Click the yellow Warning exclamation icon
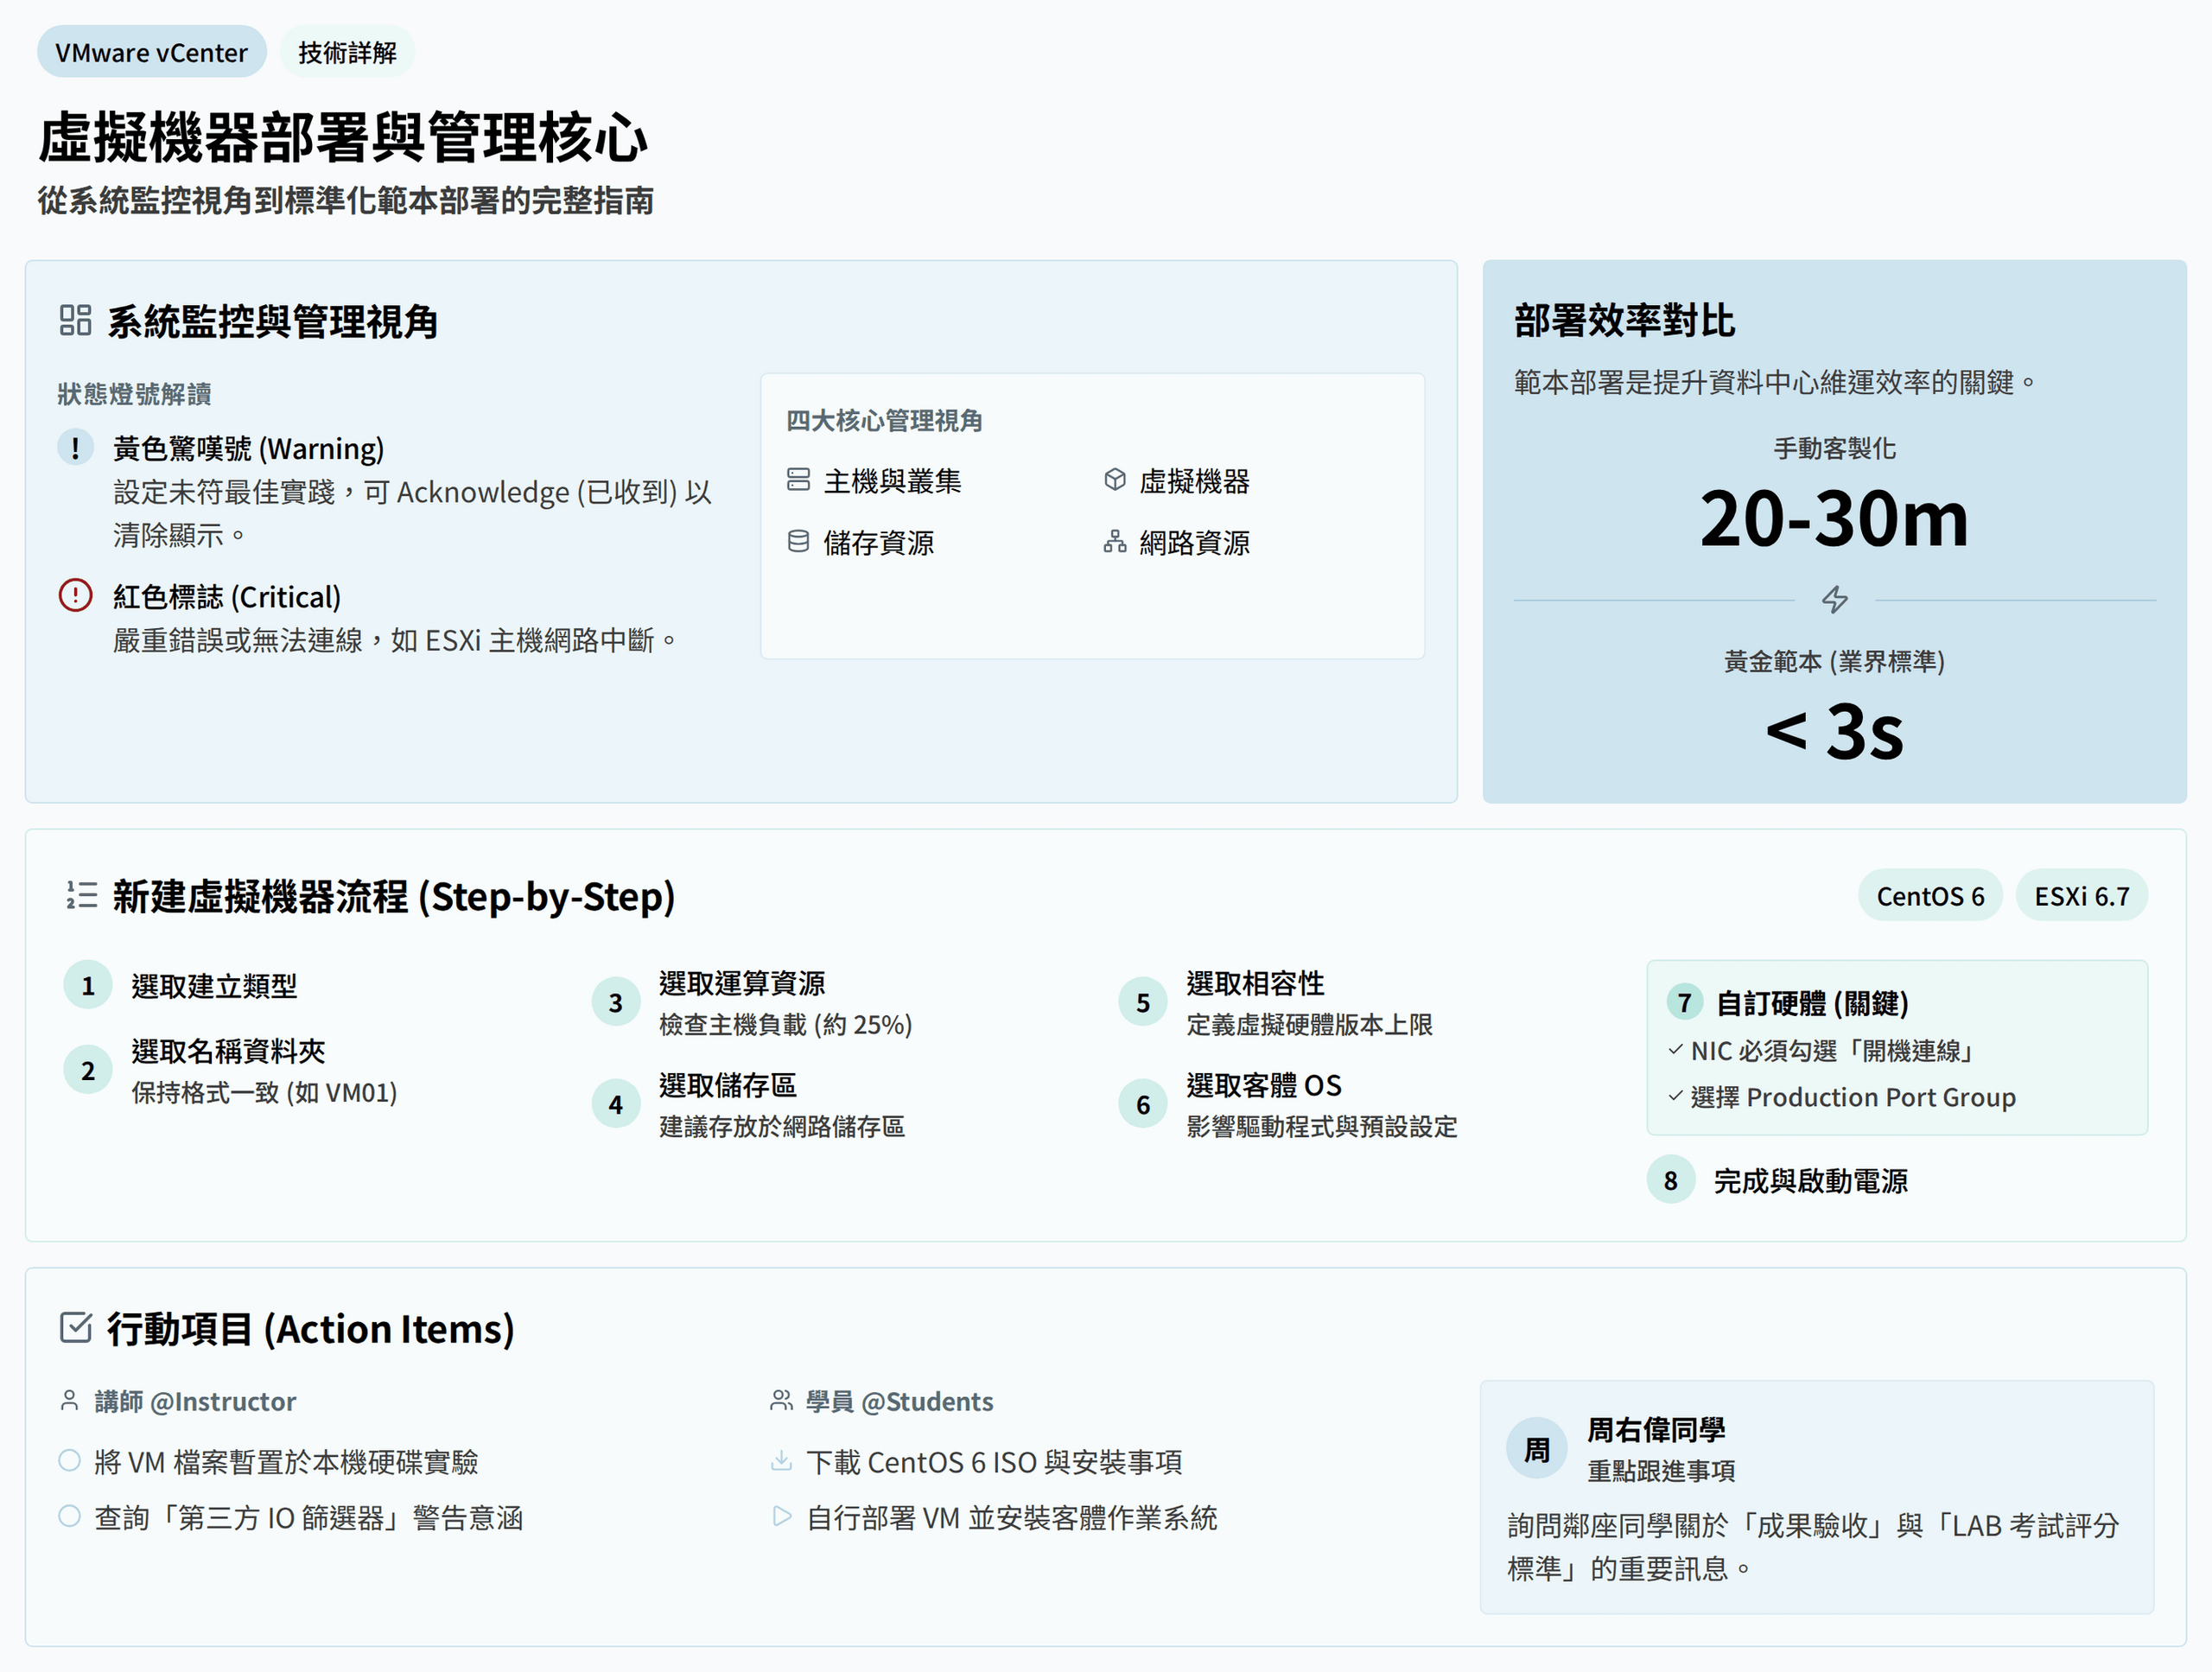Viewport: 2212px width, 1672px height. (x=75, y=447)
